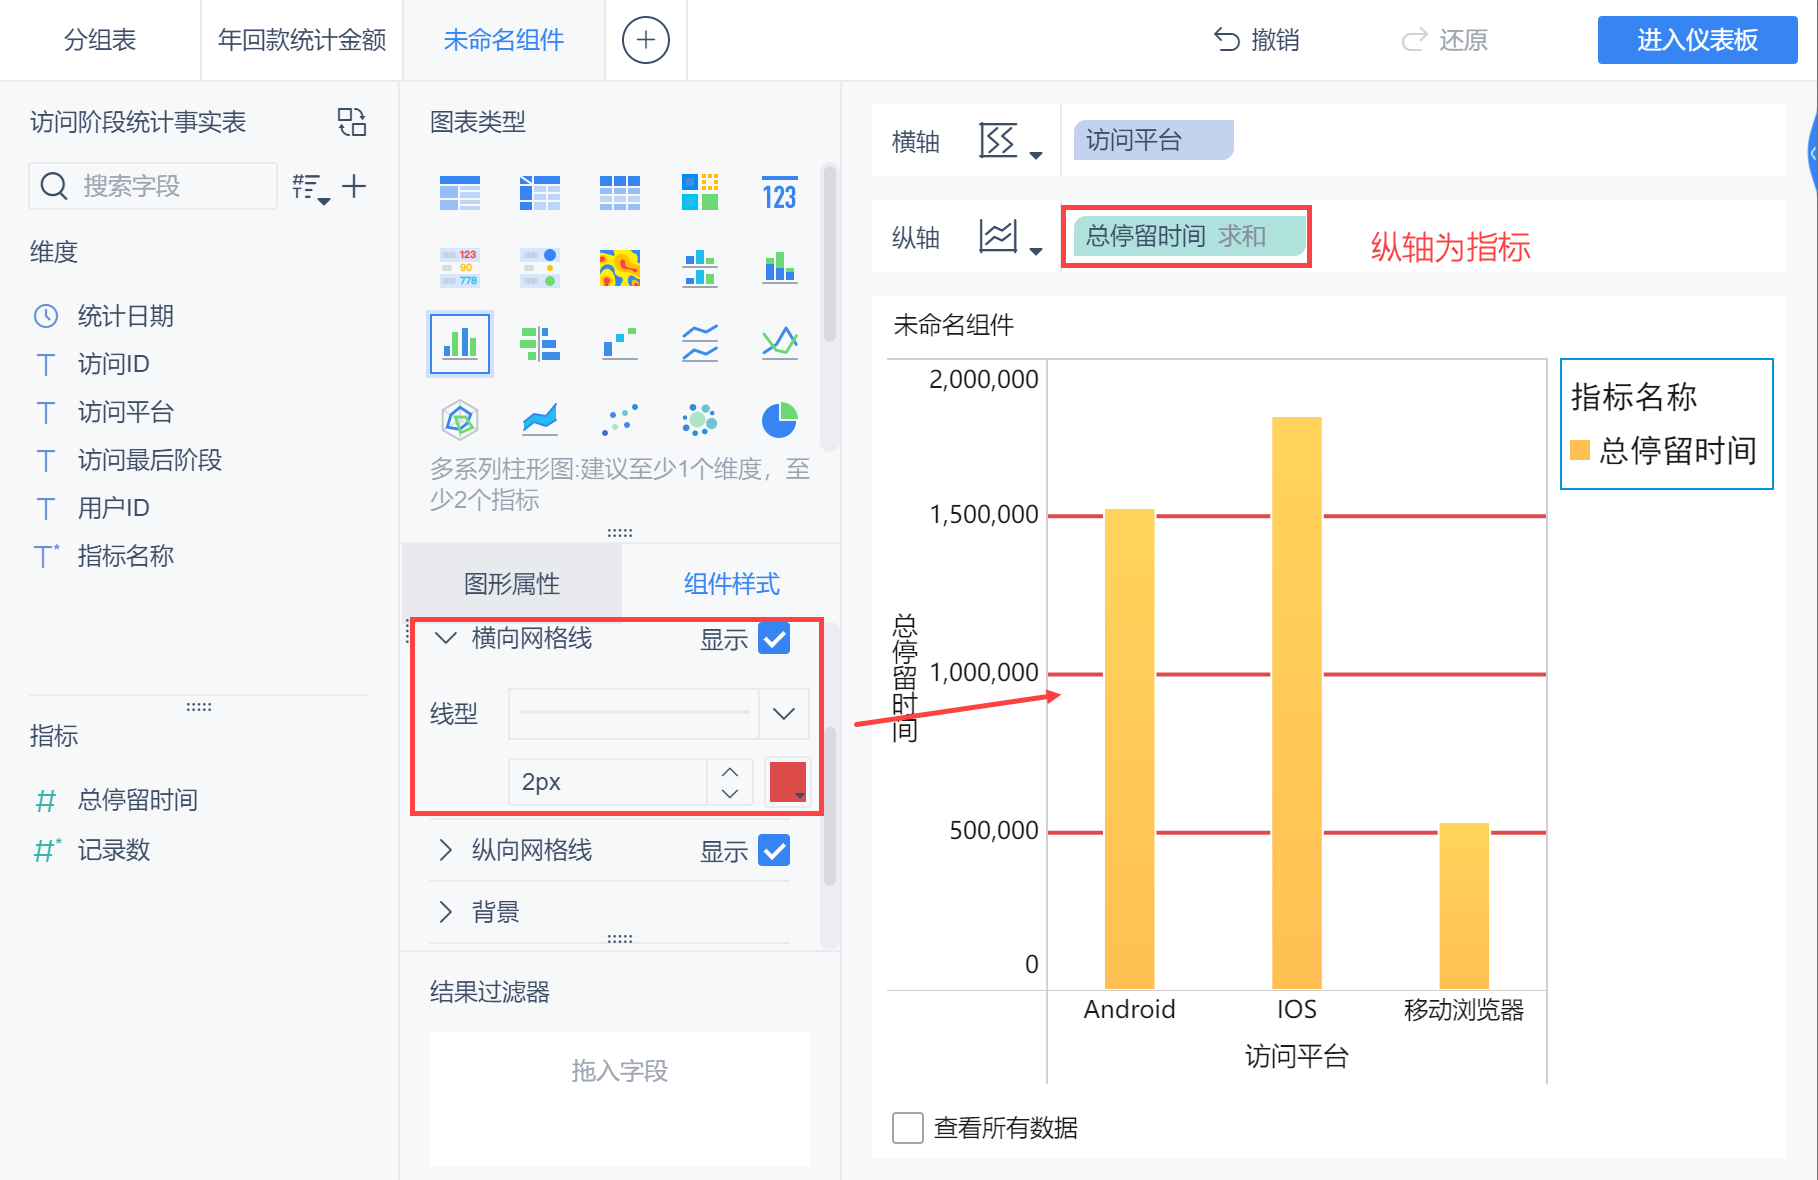Decrease the grid line width stepper
Screen dimensions: 1818x1180
(730, 793)
